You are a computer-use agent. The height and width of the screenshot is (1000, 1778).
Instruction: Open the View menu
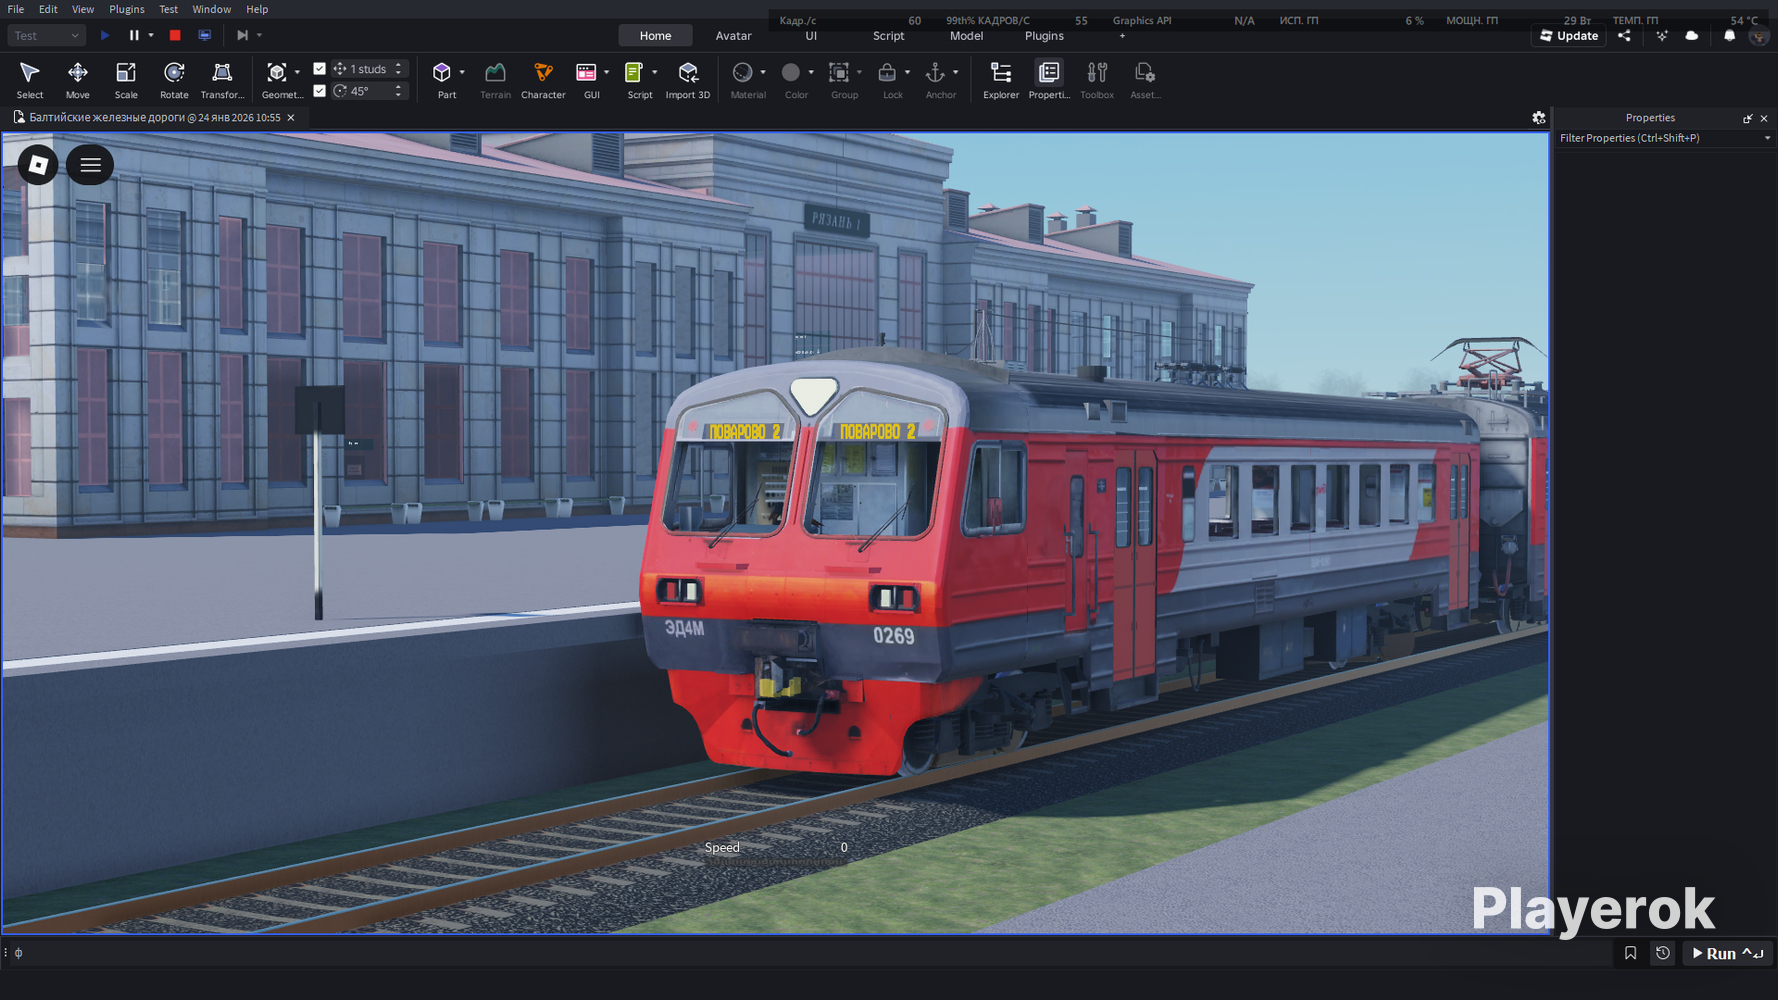[x=83, y=9]
